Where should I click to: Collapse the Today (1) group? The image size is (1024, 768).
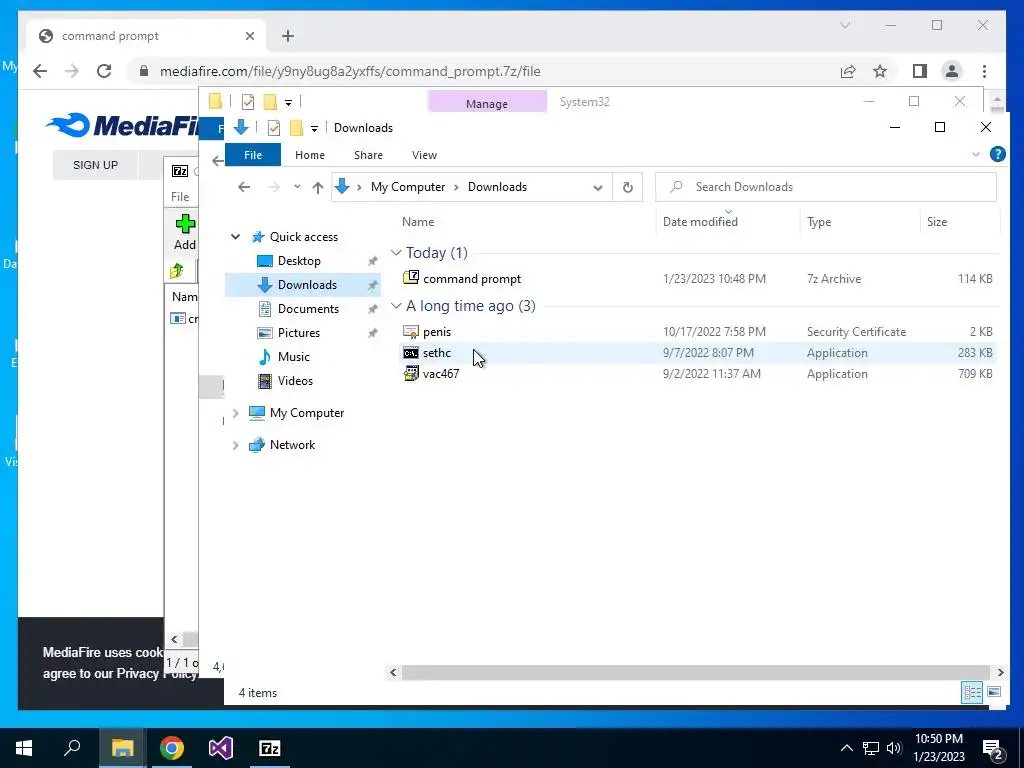click(396, 253)
